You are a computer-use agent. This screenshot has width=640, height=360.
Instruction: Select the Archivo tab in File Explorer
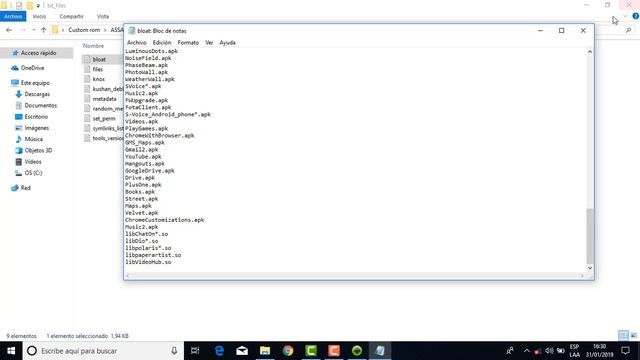click(13, 16)
